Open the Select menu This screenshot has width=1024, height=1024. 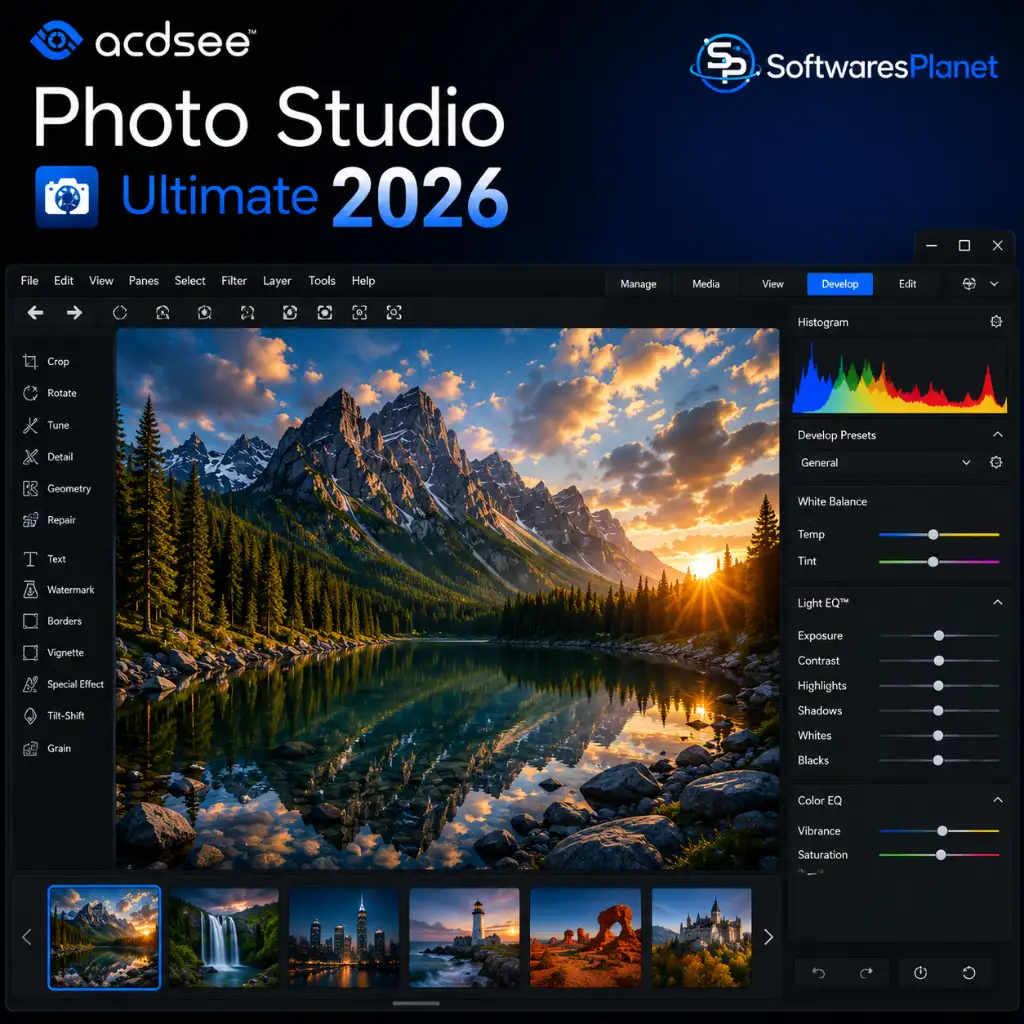point(190,281)
